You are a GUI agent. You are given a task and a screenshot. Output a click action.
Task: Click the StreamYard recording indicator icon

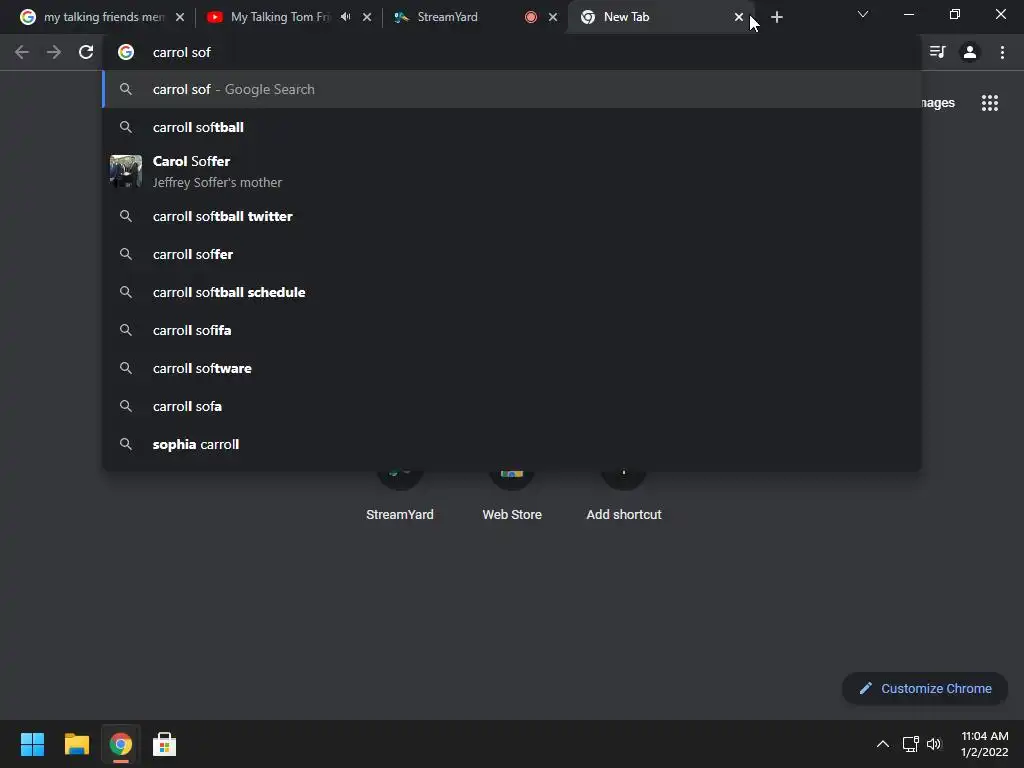[531, 17]
